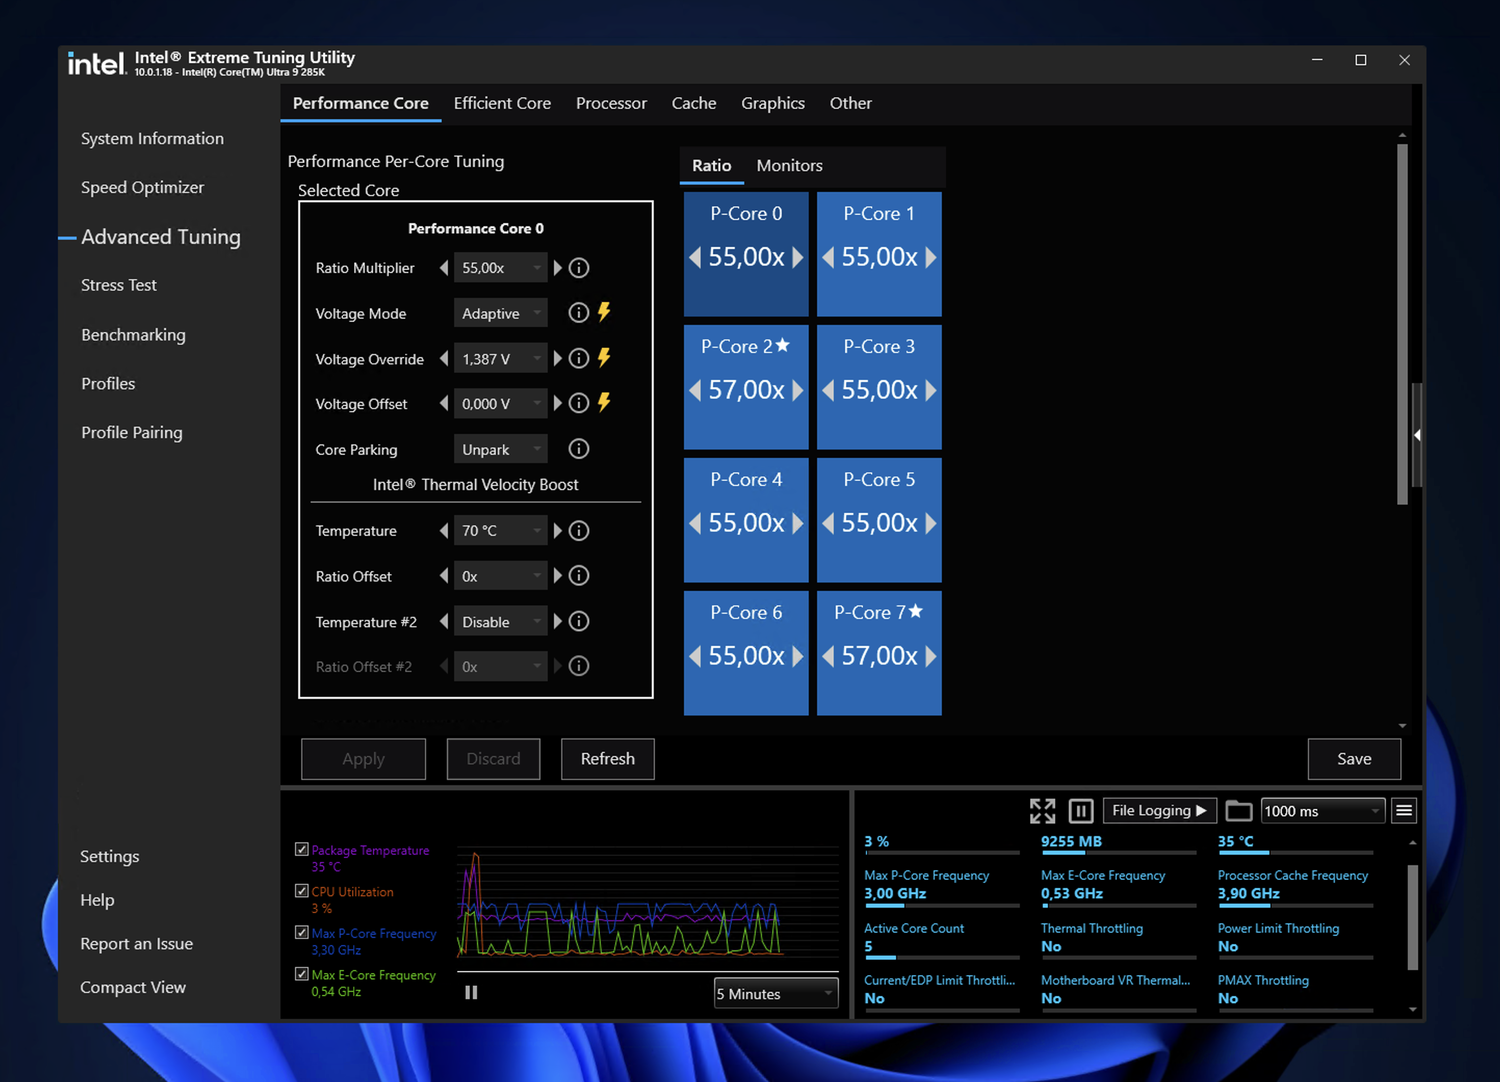
Task: Open the log file folder icon
Action: [1239, 811]
